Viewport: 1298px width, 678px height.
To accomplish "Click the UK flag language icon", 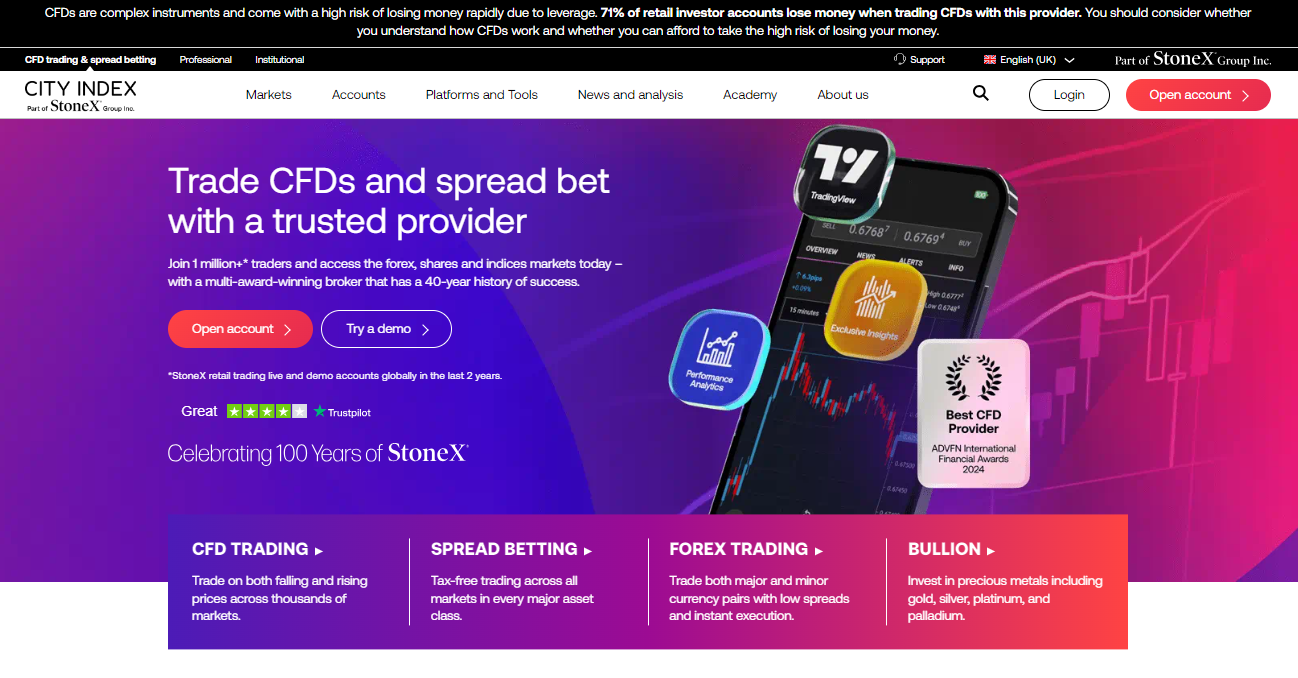I will pos(990,60).
